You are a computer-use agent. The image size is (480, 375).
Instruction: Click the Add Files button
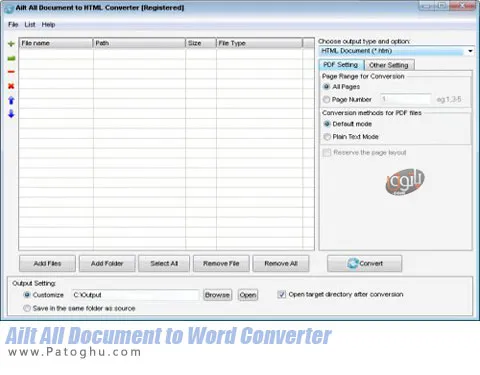47,264
